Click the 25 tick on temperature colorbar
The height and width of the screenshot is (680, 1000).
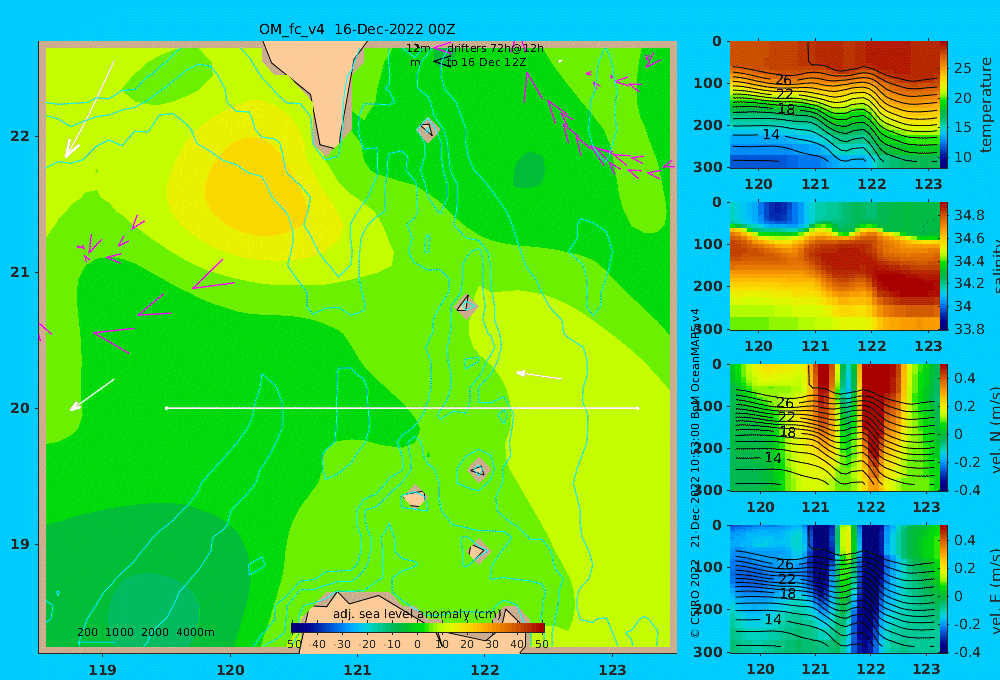click(962, 68)
